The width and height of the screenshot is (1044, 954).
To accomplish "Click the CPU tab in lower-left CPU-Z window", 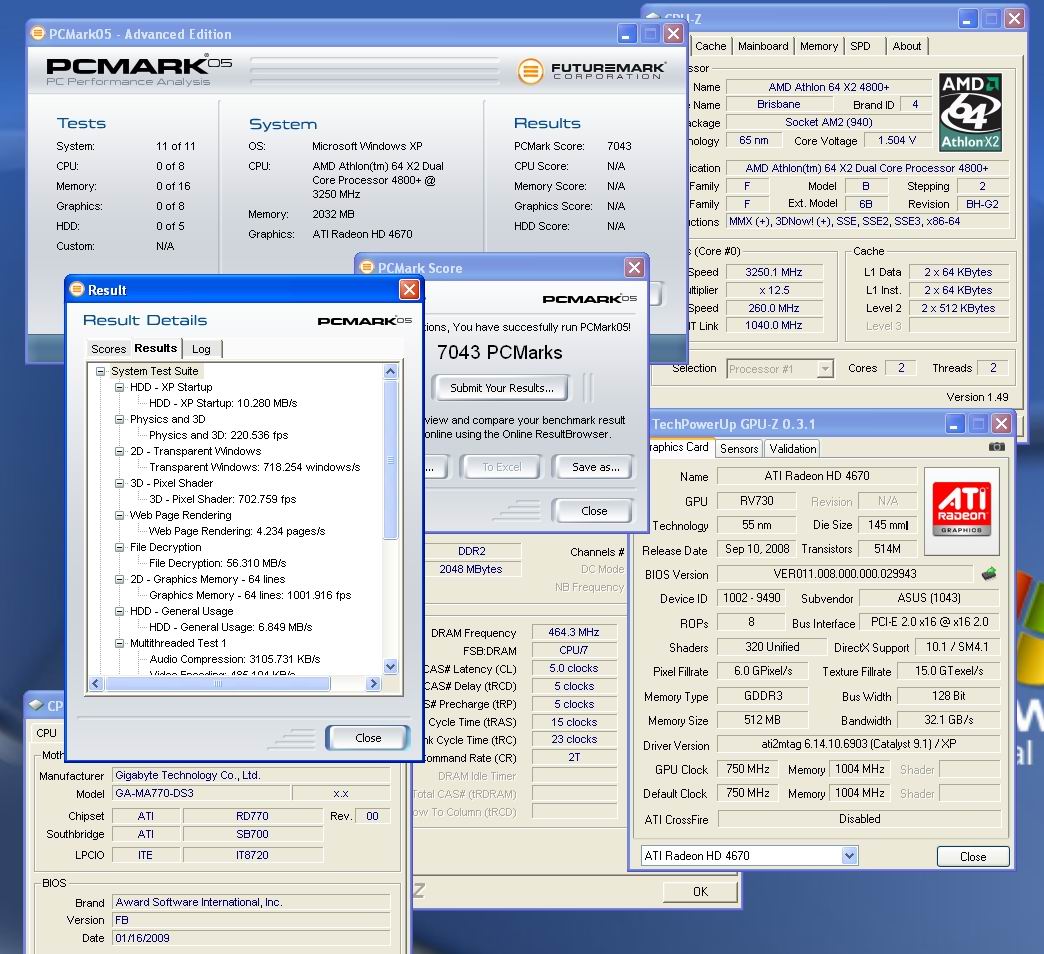I will coord(46,732).
